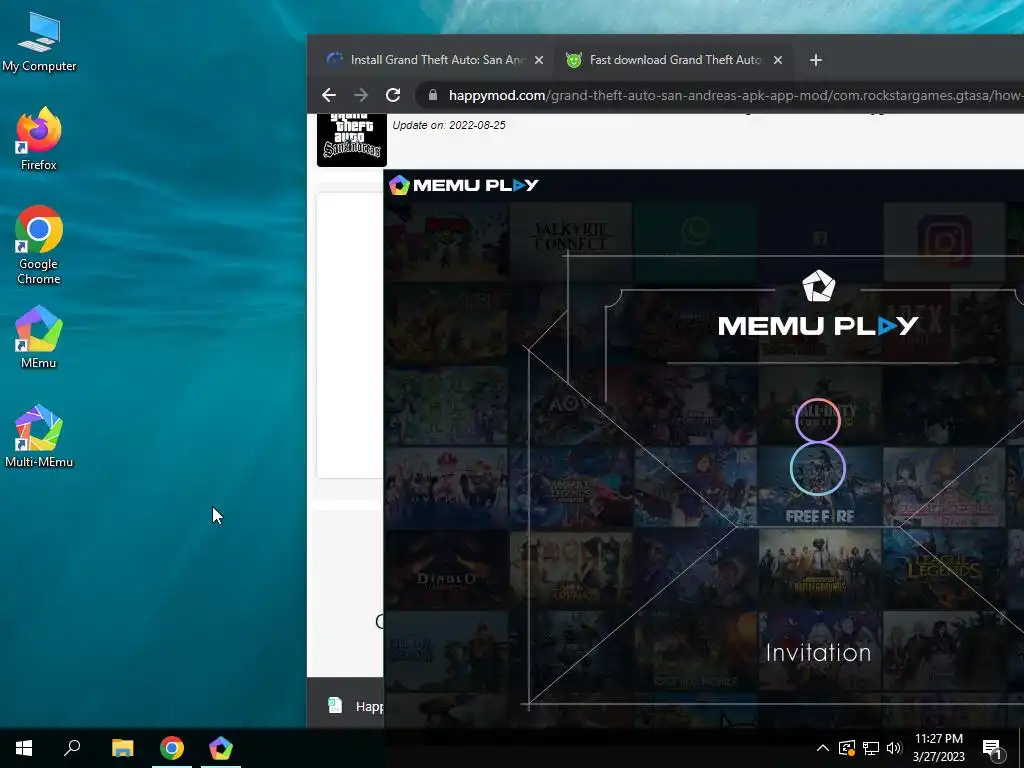Open the network status tray icon
Screen dimensions: 1024x768
pyautogui.click(x=871, y=748)
